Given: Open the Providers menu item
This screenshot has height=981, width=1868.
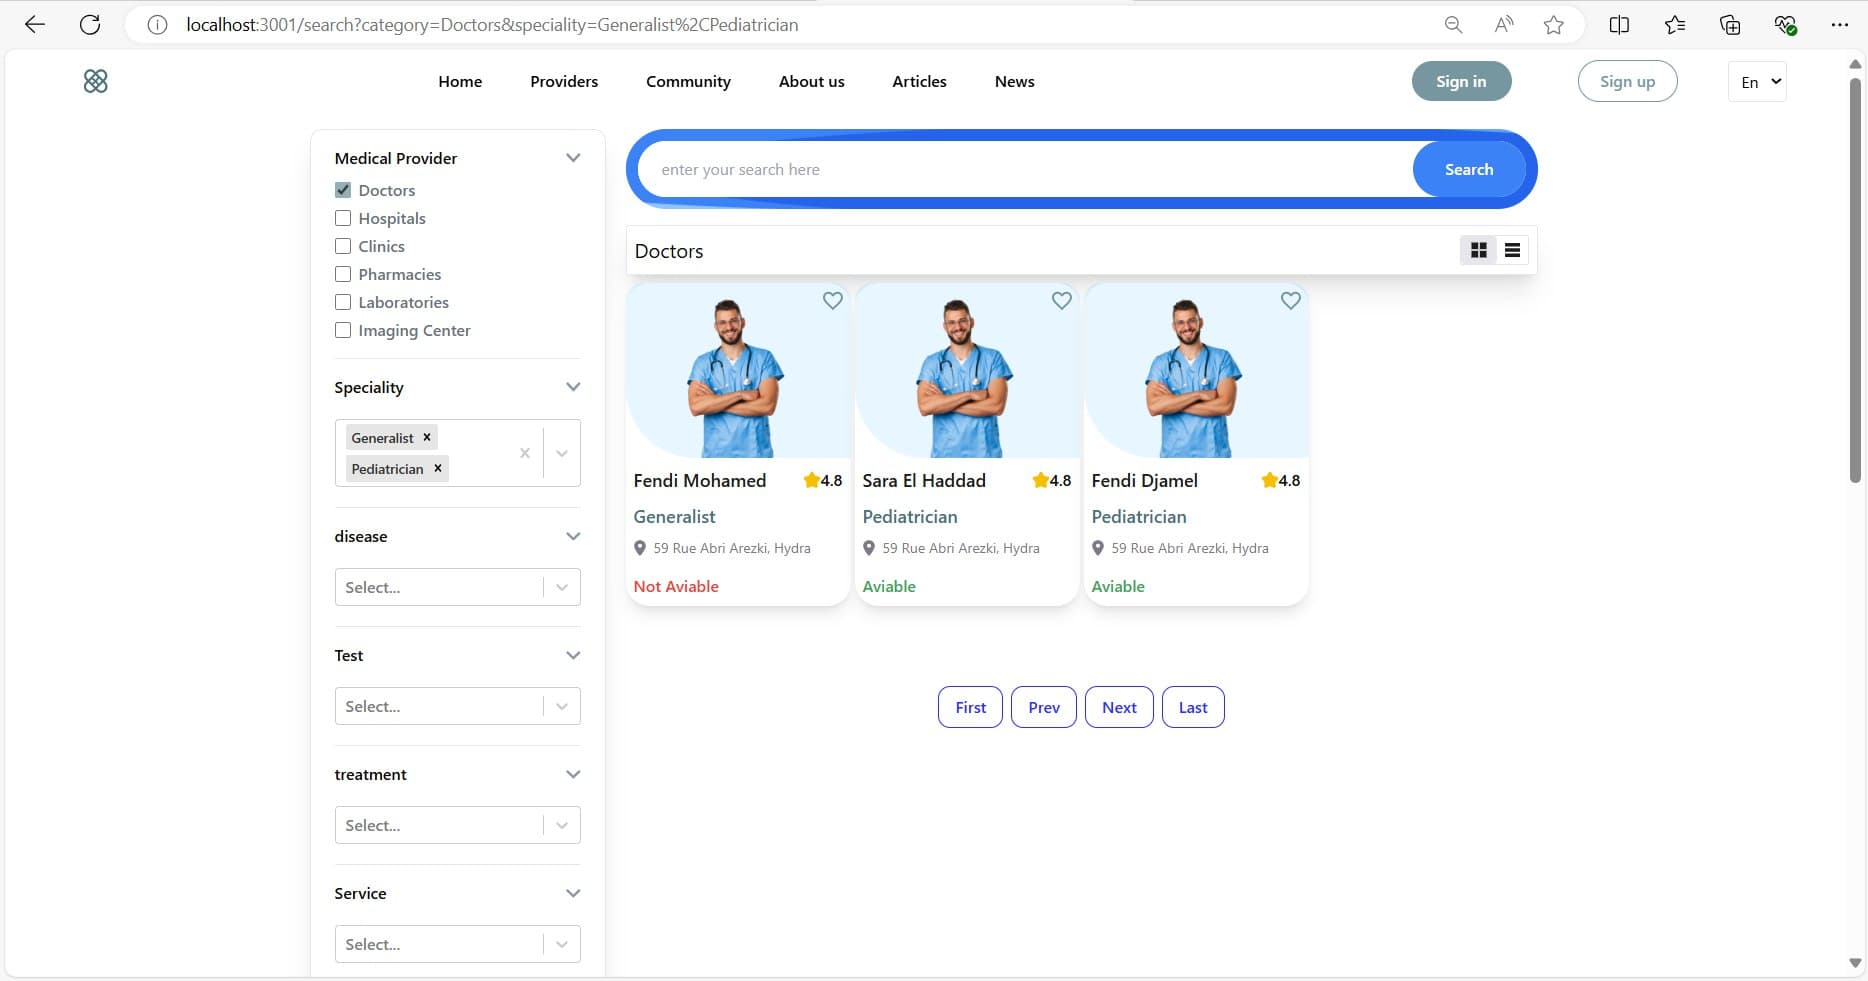Looking at the screenshot, I should pos(564,82).
